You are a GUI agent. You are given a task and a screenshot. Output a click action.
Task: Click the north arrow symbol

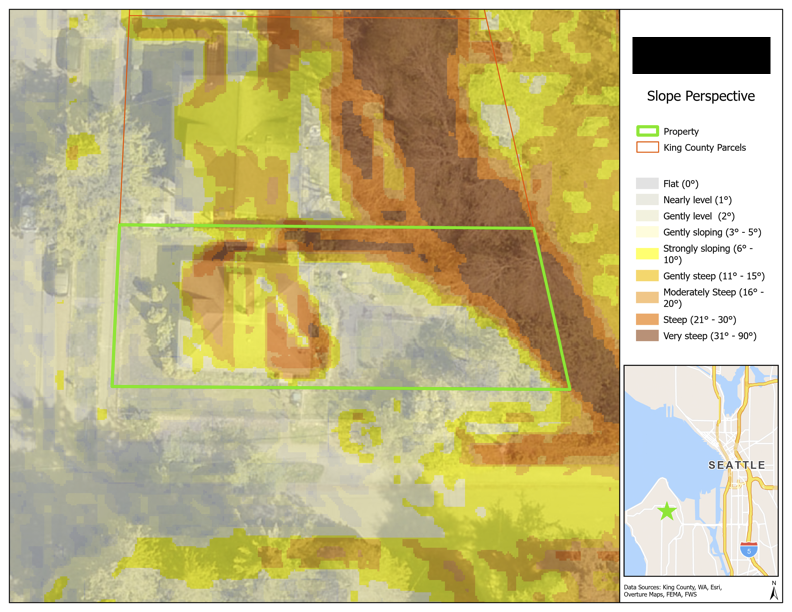[x=774, y=590]
